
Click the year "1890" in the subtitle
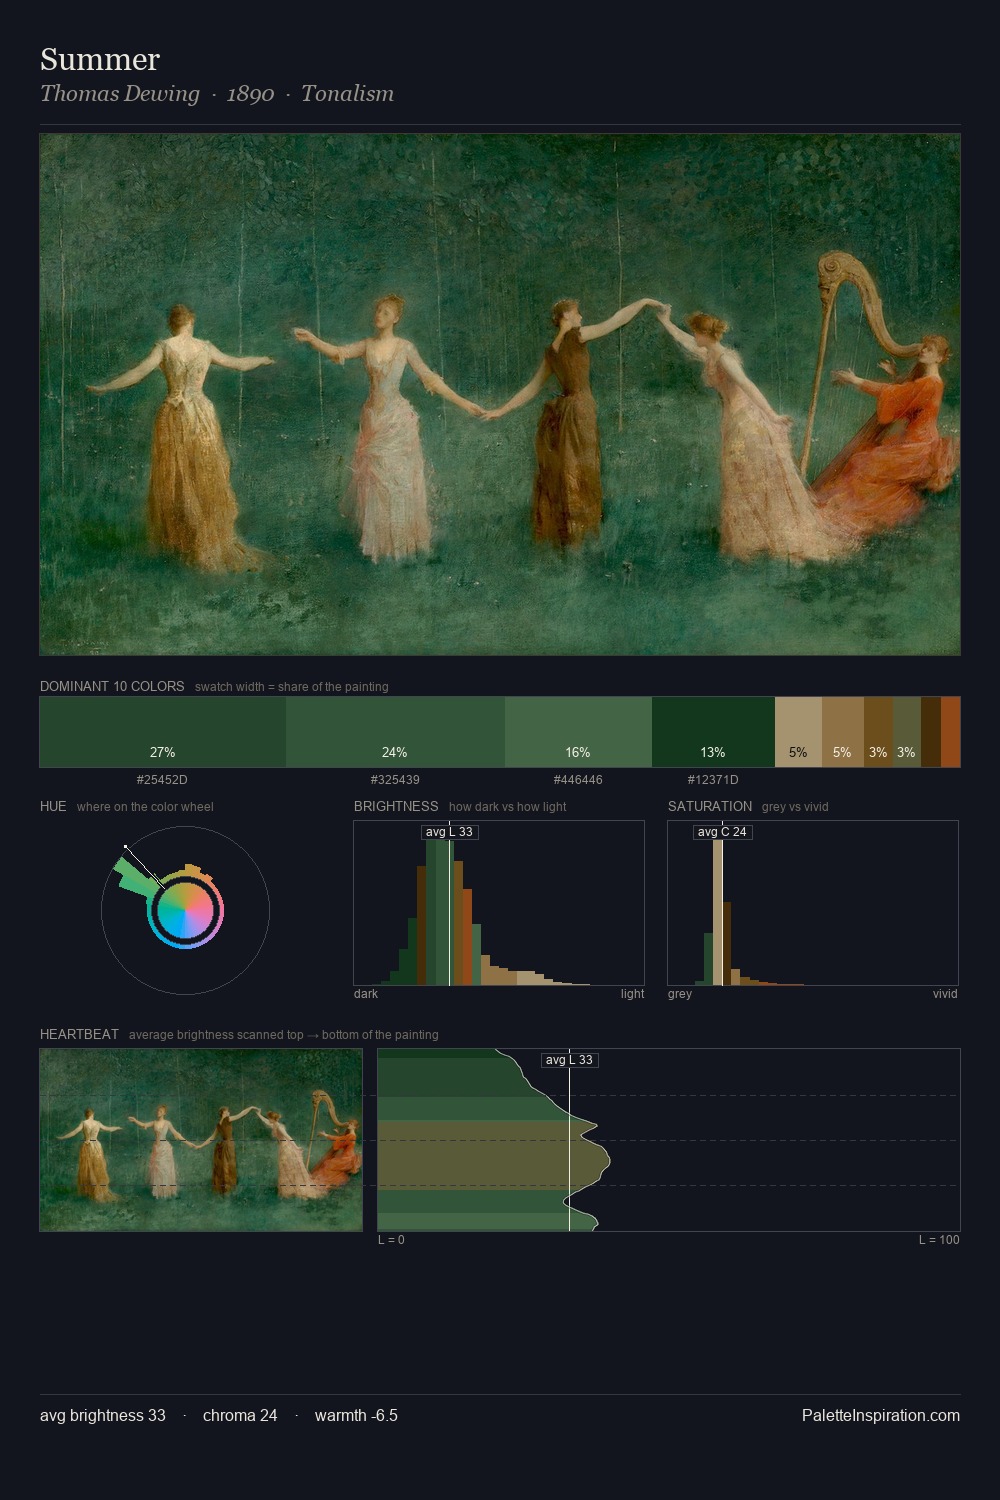point(250,94)
